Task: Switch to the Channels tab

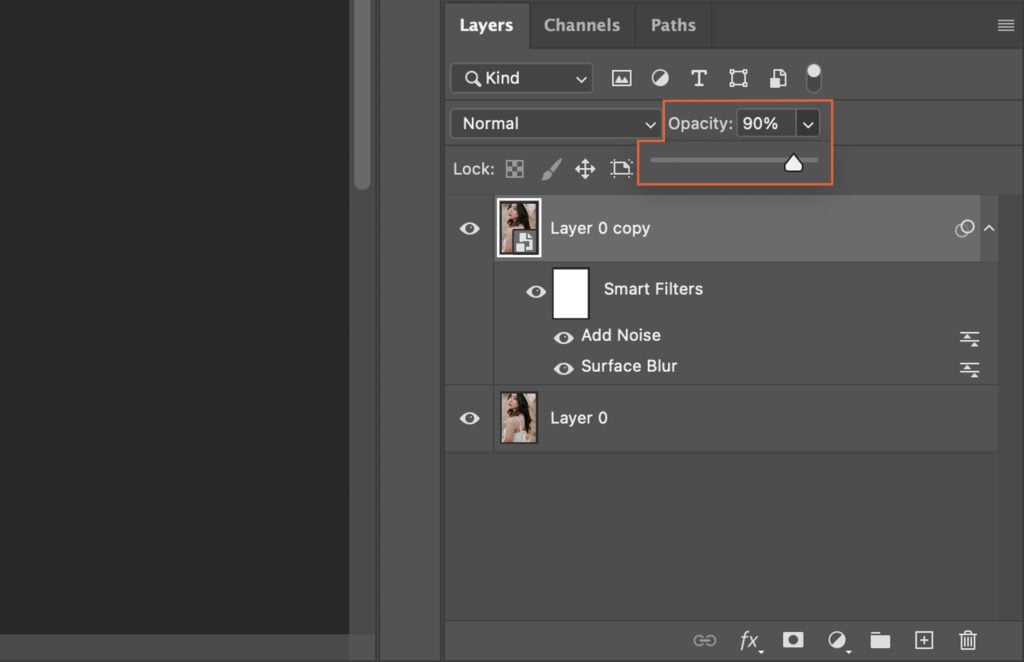Action: pyautogui.click(x=582, y=26)
